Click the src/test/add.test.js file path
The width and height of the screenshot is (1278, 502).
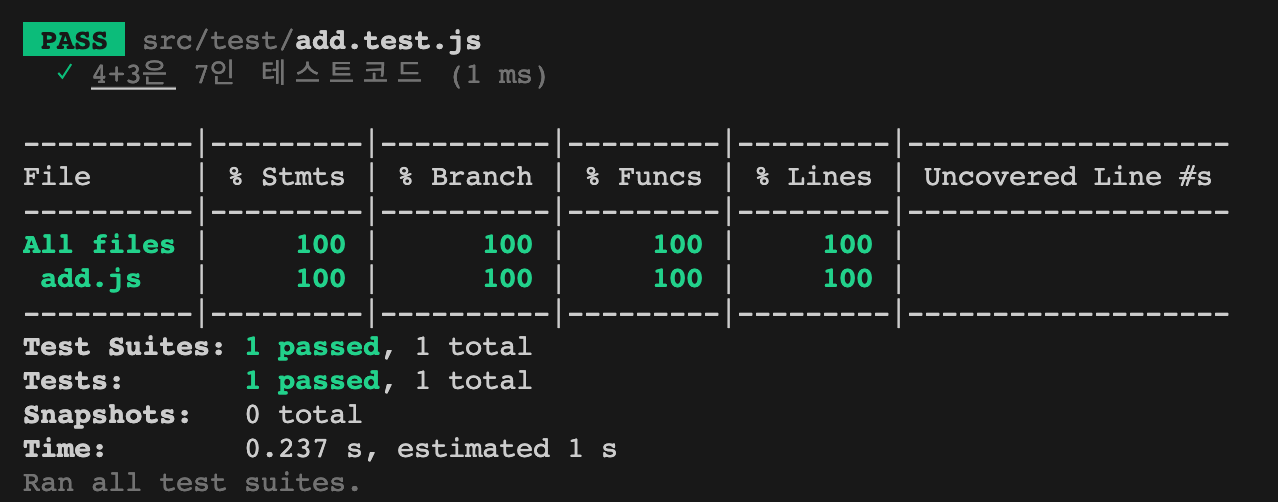pyautogui.click(x=312, y=41)
